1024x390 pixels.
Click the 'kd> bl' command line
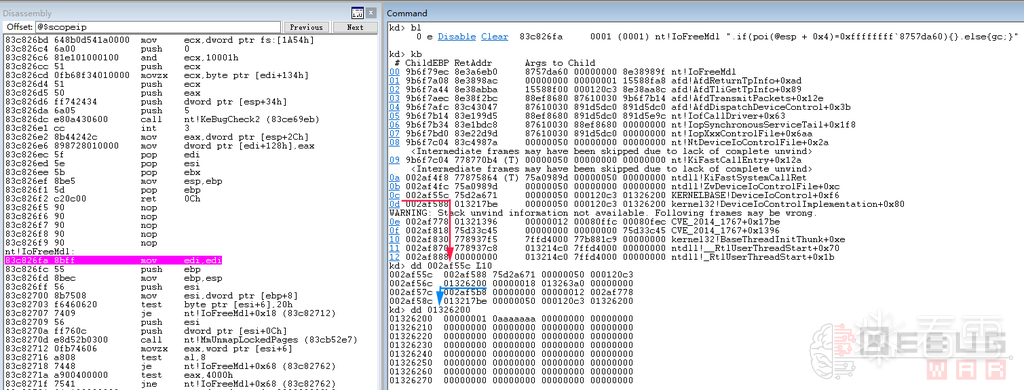pos(406,28)
